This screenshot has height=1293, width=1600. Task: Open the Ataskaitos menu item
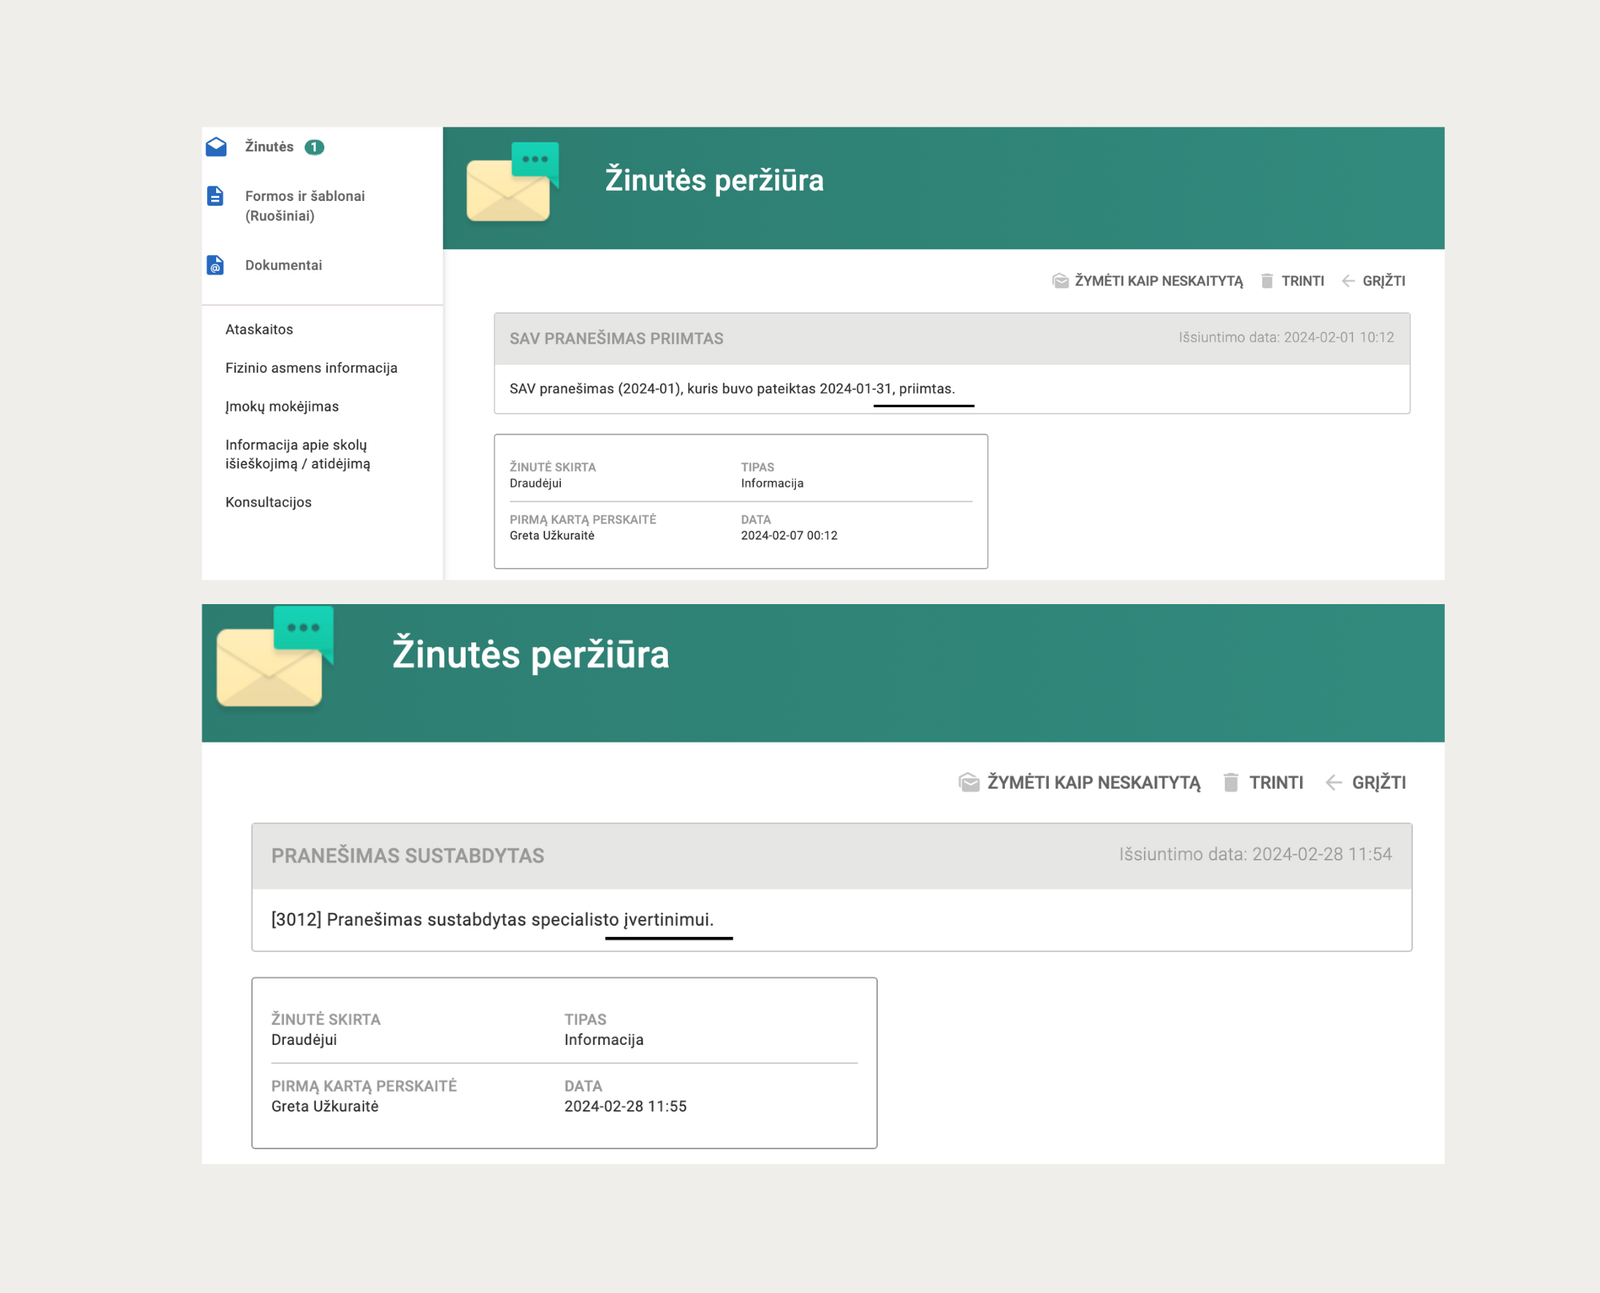pos(259,329)
